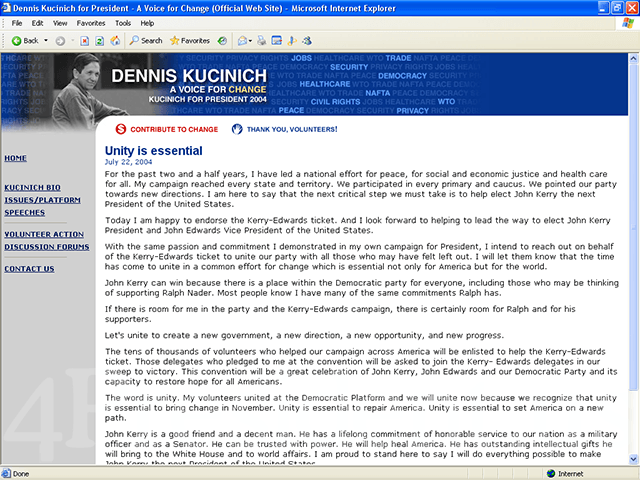Open the Favorites menu
The width and height of the screenshot is (640, 480).
(x=91, y=23)
